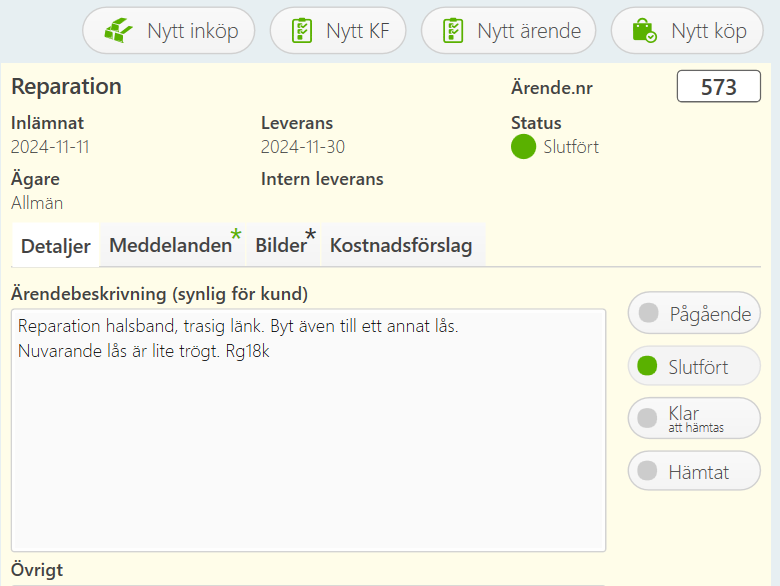Set status to Pågående
Screen dimensions: 780x586
click(694, 313)
